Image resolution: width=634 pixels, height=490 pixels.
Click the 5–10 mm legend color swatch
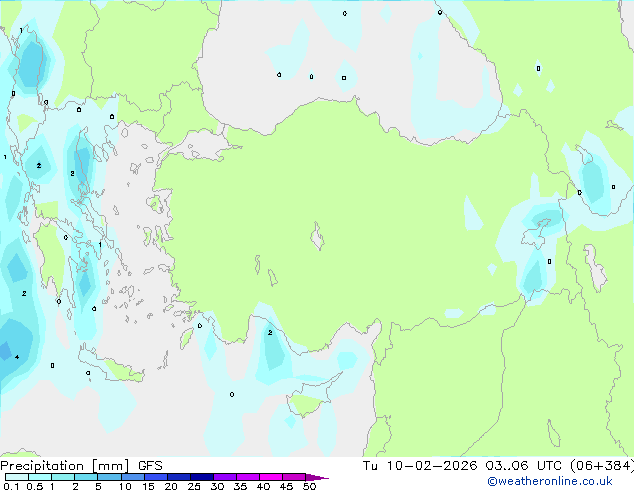109,477
